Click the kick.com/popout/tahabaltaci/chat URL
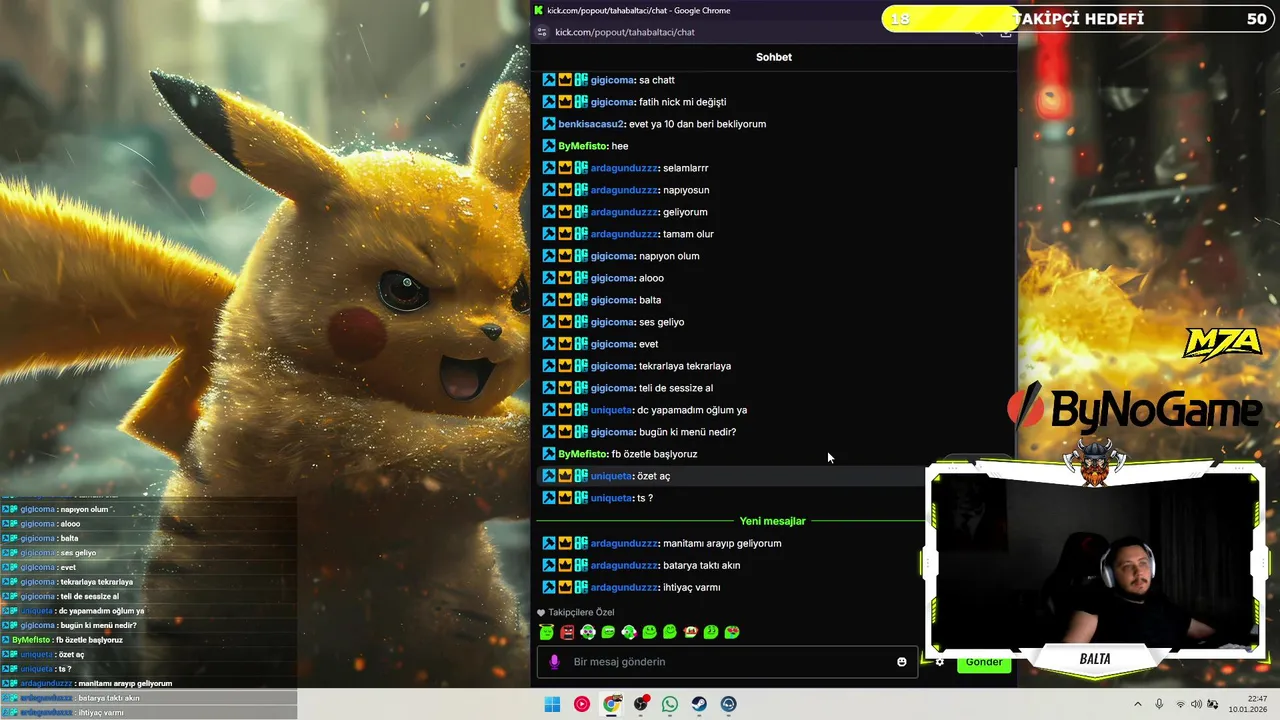The height and width of the screenshot is (720, 1280). (625, 32)
